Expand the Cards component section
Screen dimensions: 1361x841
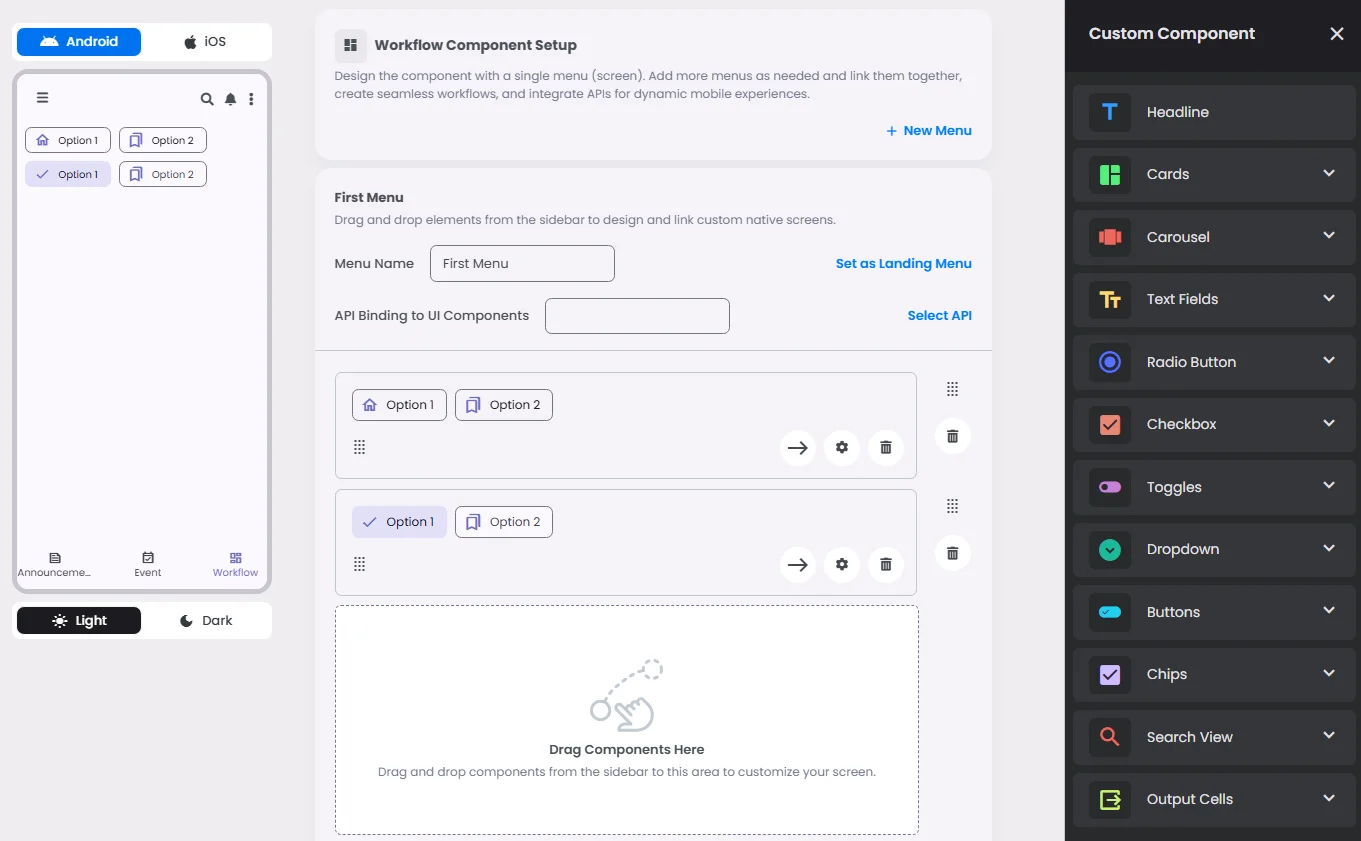(1328, 174)
